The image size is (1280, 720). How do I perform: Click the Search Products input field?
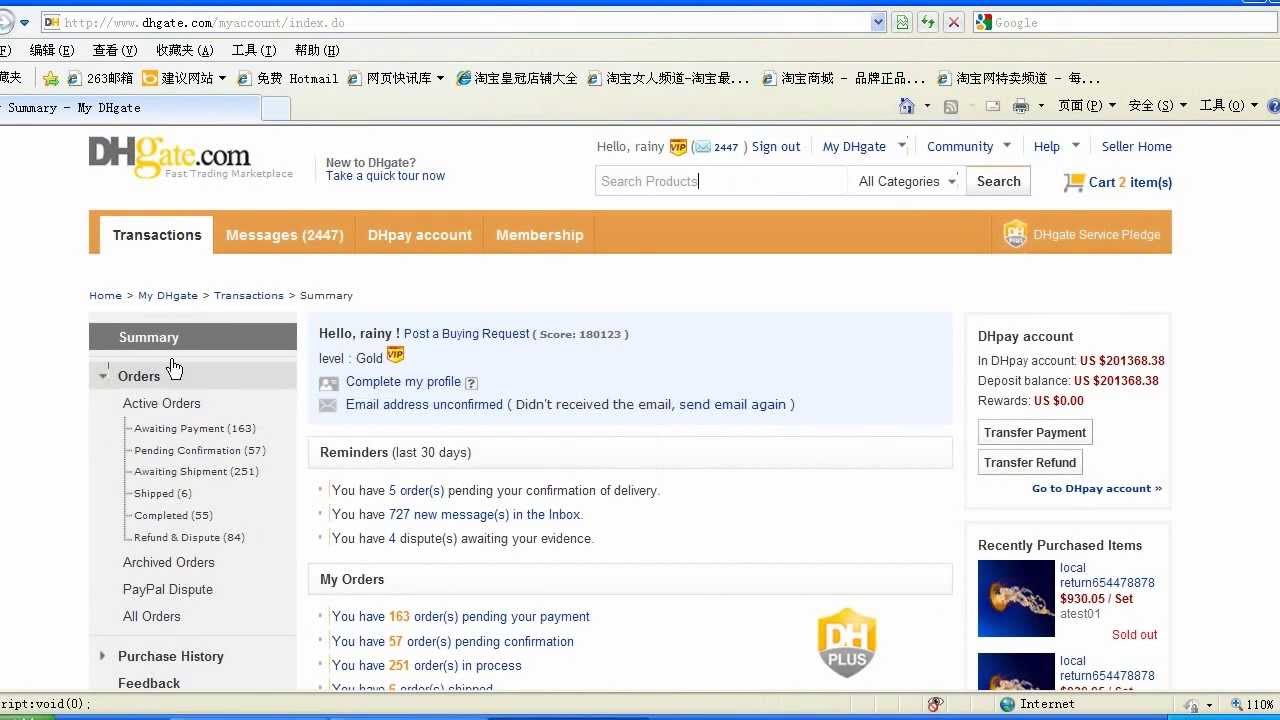[721, 181]
